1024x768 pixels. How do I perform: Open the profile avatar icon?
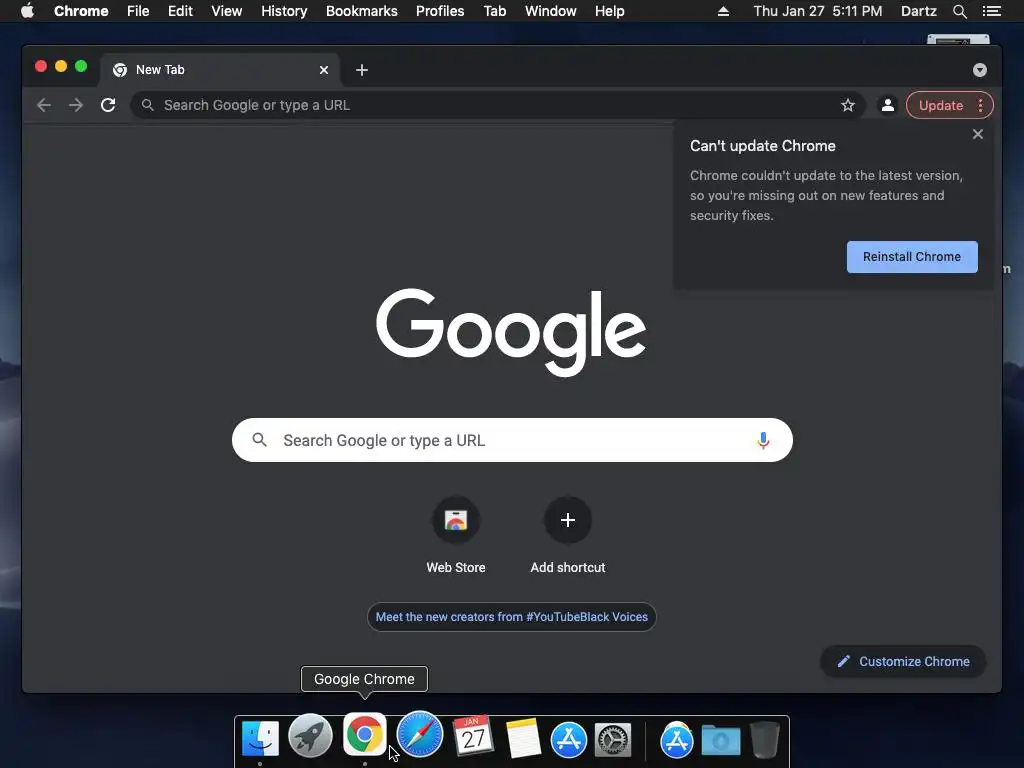coord(888,105)
